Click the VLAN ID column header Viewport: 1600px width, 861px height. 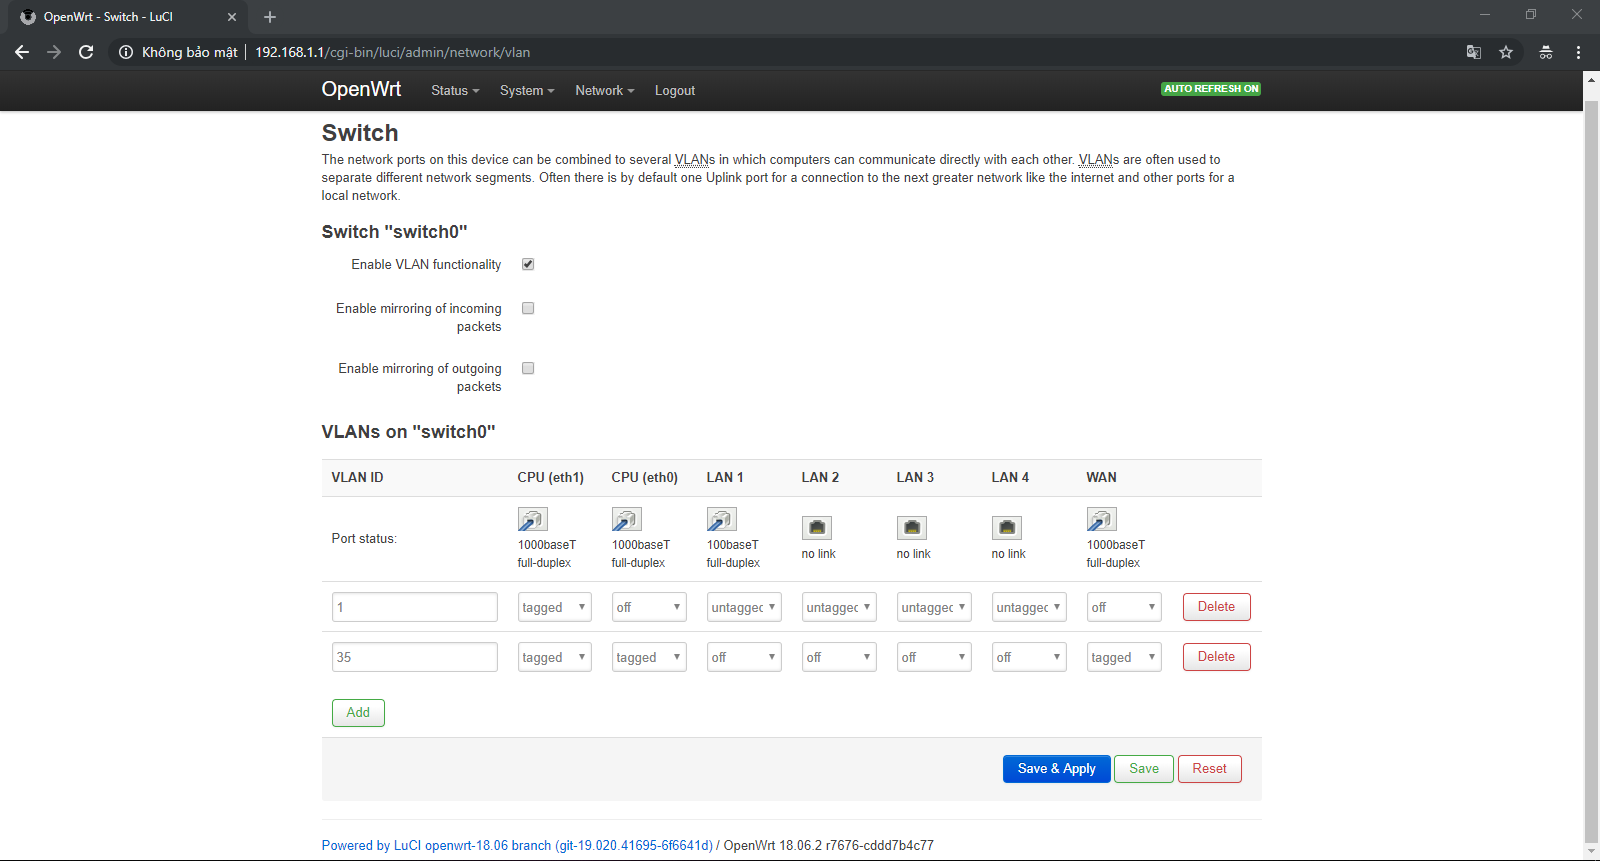(357, 478)
